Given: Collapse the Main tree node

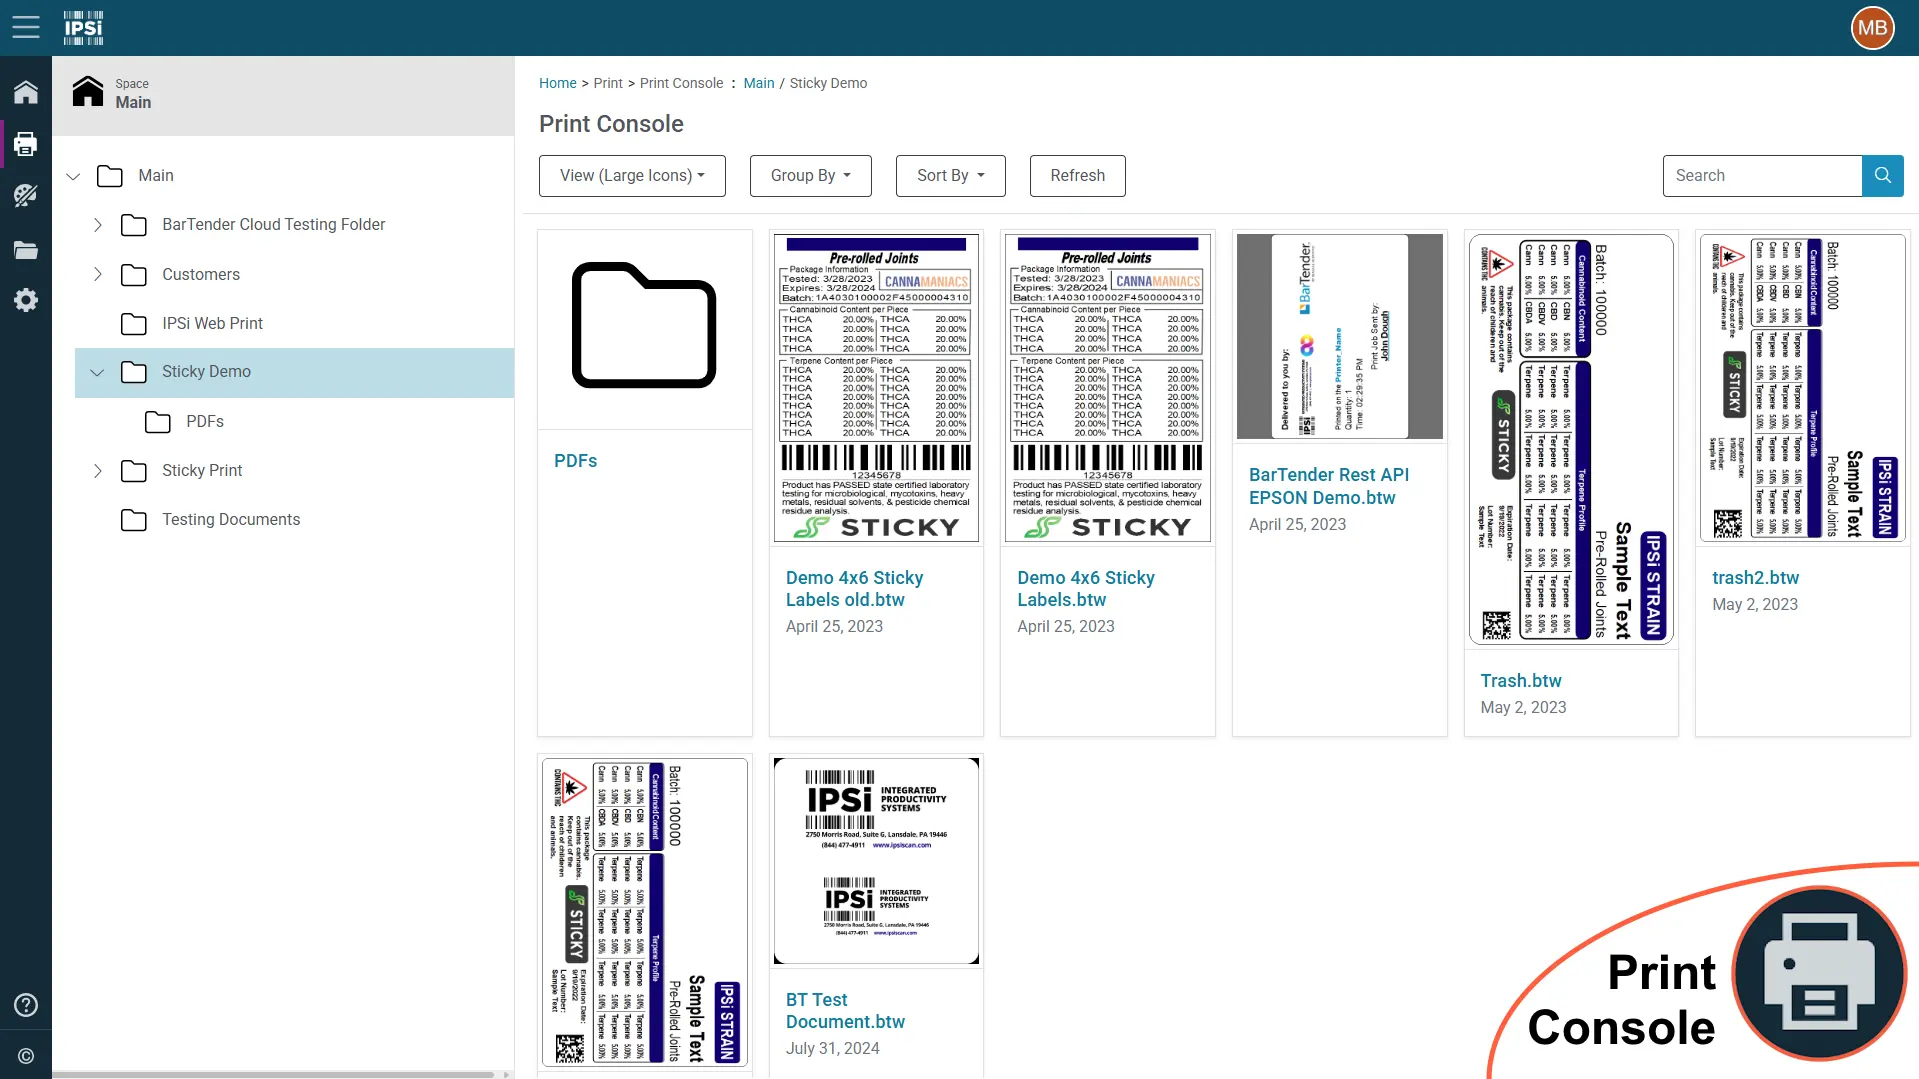Looking at the screenshot, I should [73, 176].
